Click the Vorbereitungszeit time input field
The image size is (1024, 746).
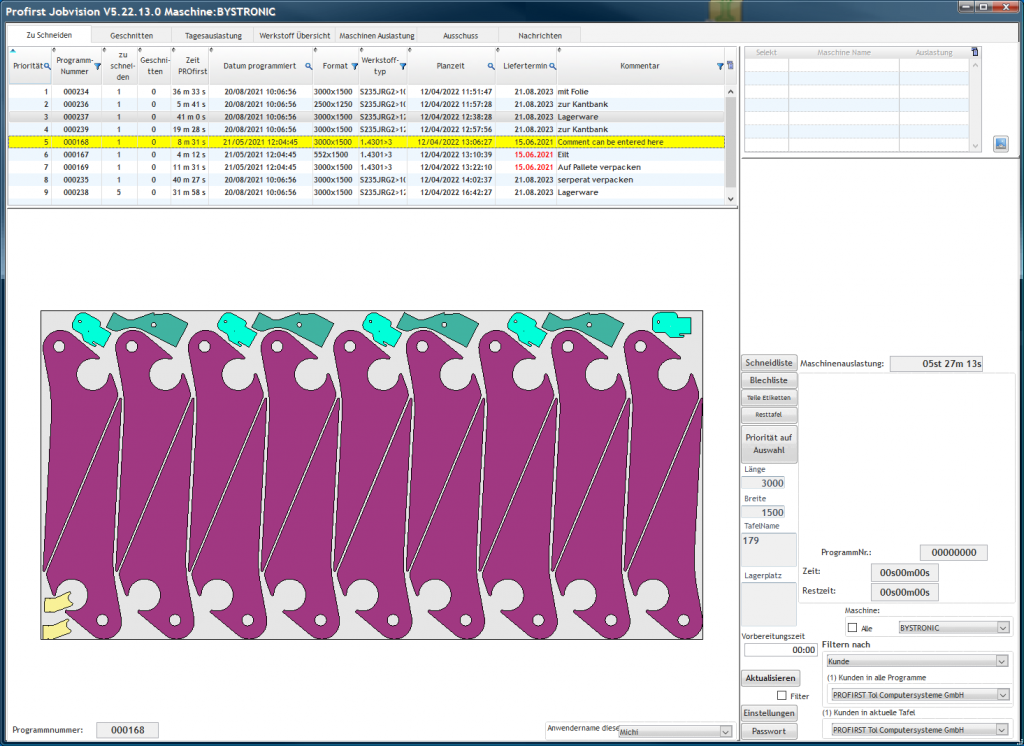780,650
